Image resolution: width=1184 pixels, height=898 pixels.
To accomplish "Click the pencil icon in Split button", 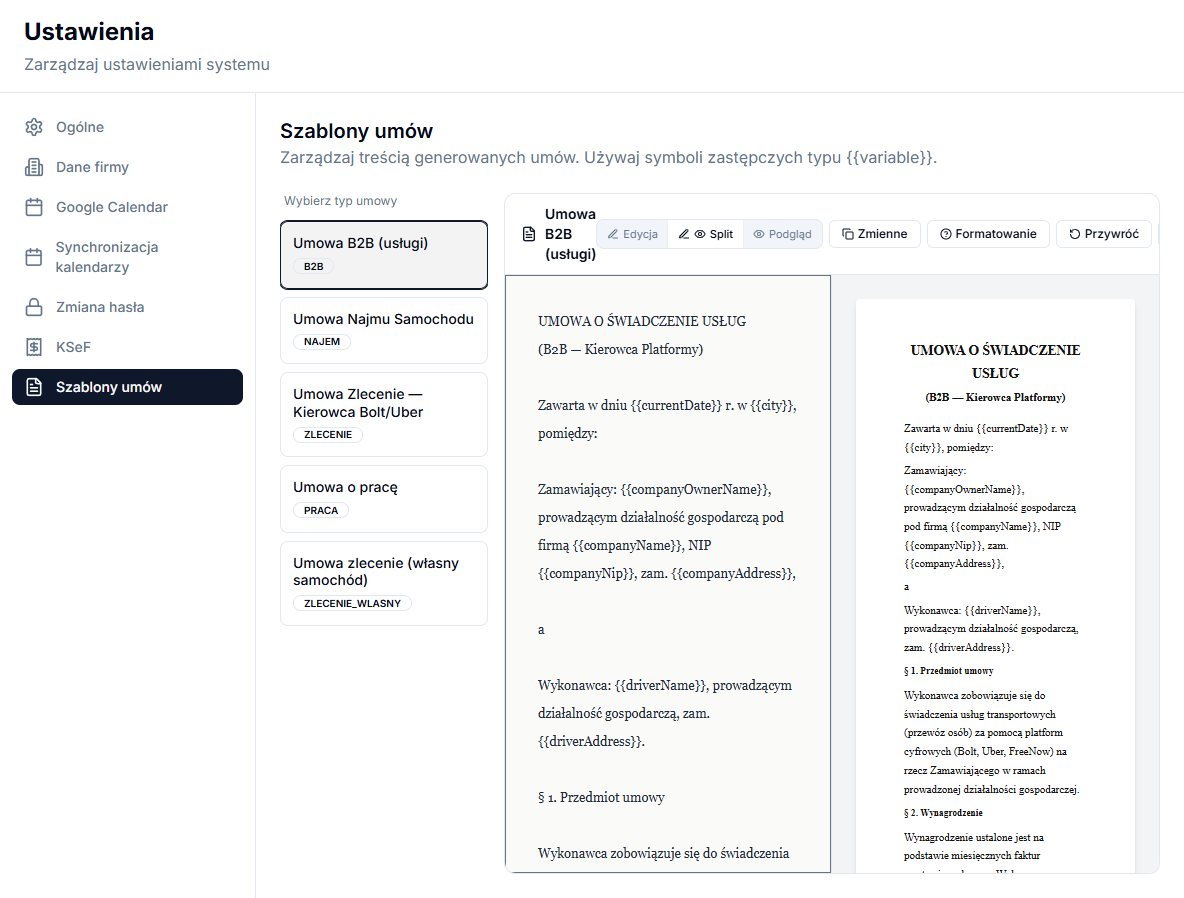I will coord(683,234).
